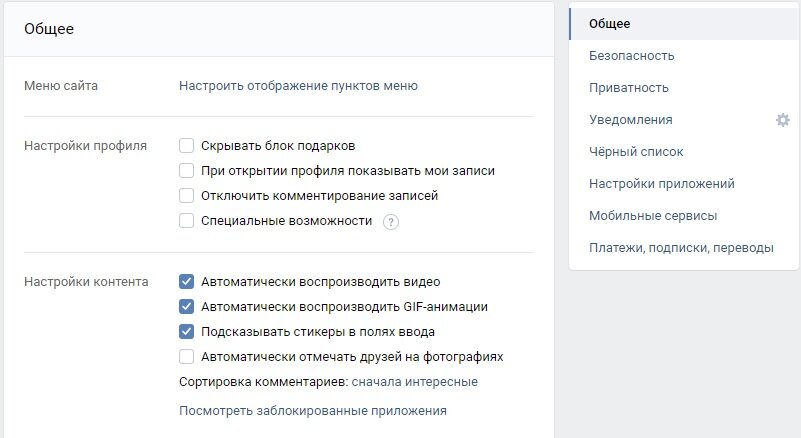This screenshot has height=438, width=801.
Task: Enable Скрывать блок подарков checkbox
Action: pos(186,146)
